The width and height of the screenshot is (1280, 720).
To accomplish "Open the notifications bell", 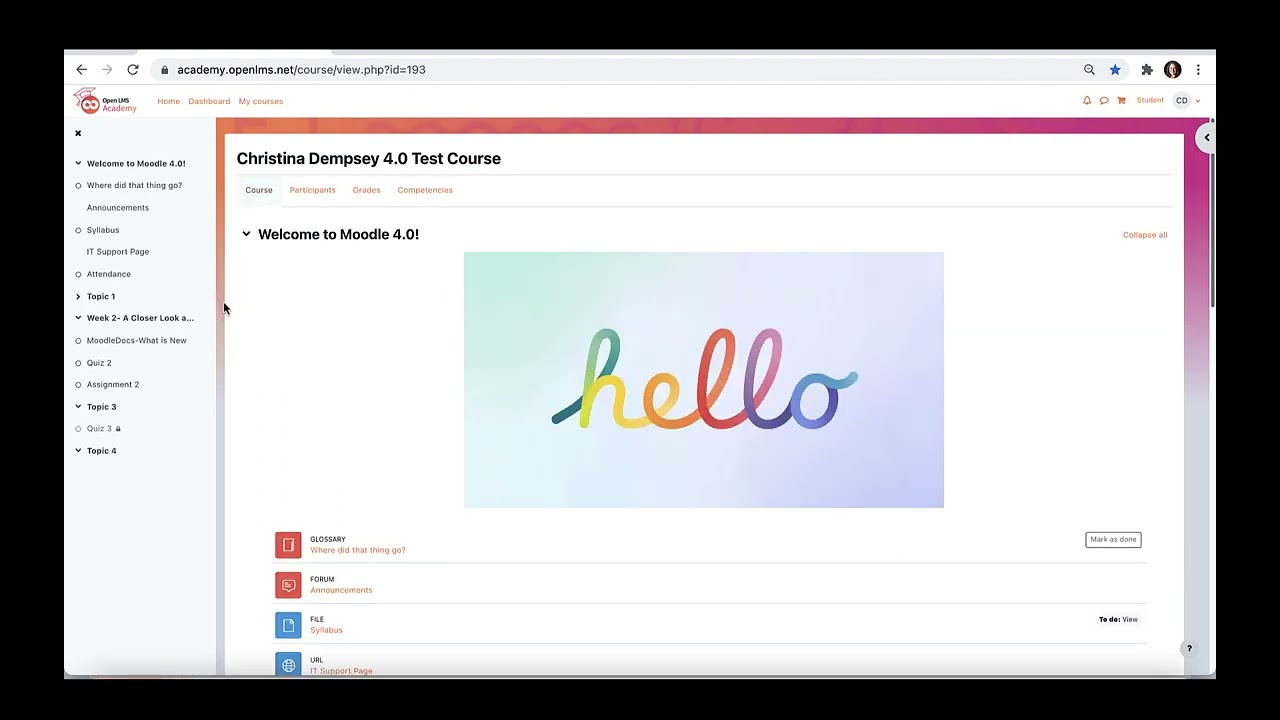I will click(1087, 100).
